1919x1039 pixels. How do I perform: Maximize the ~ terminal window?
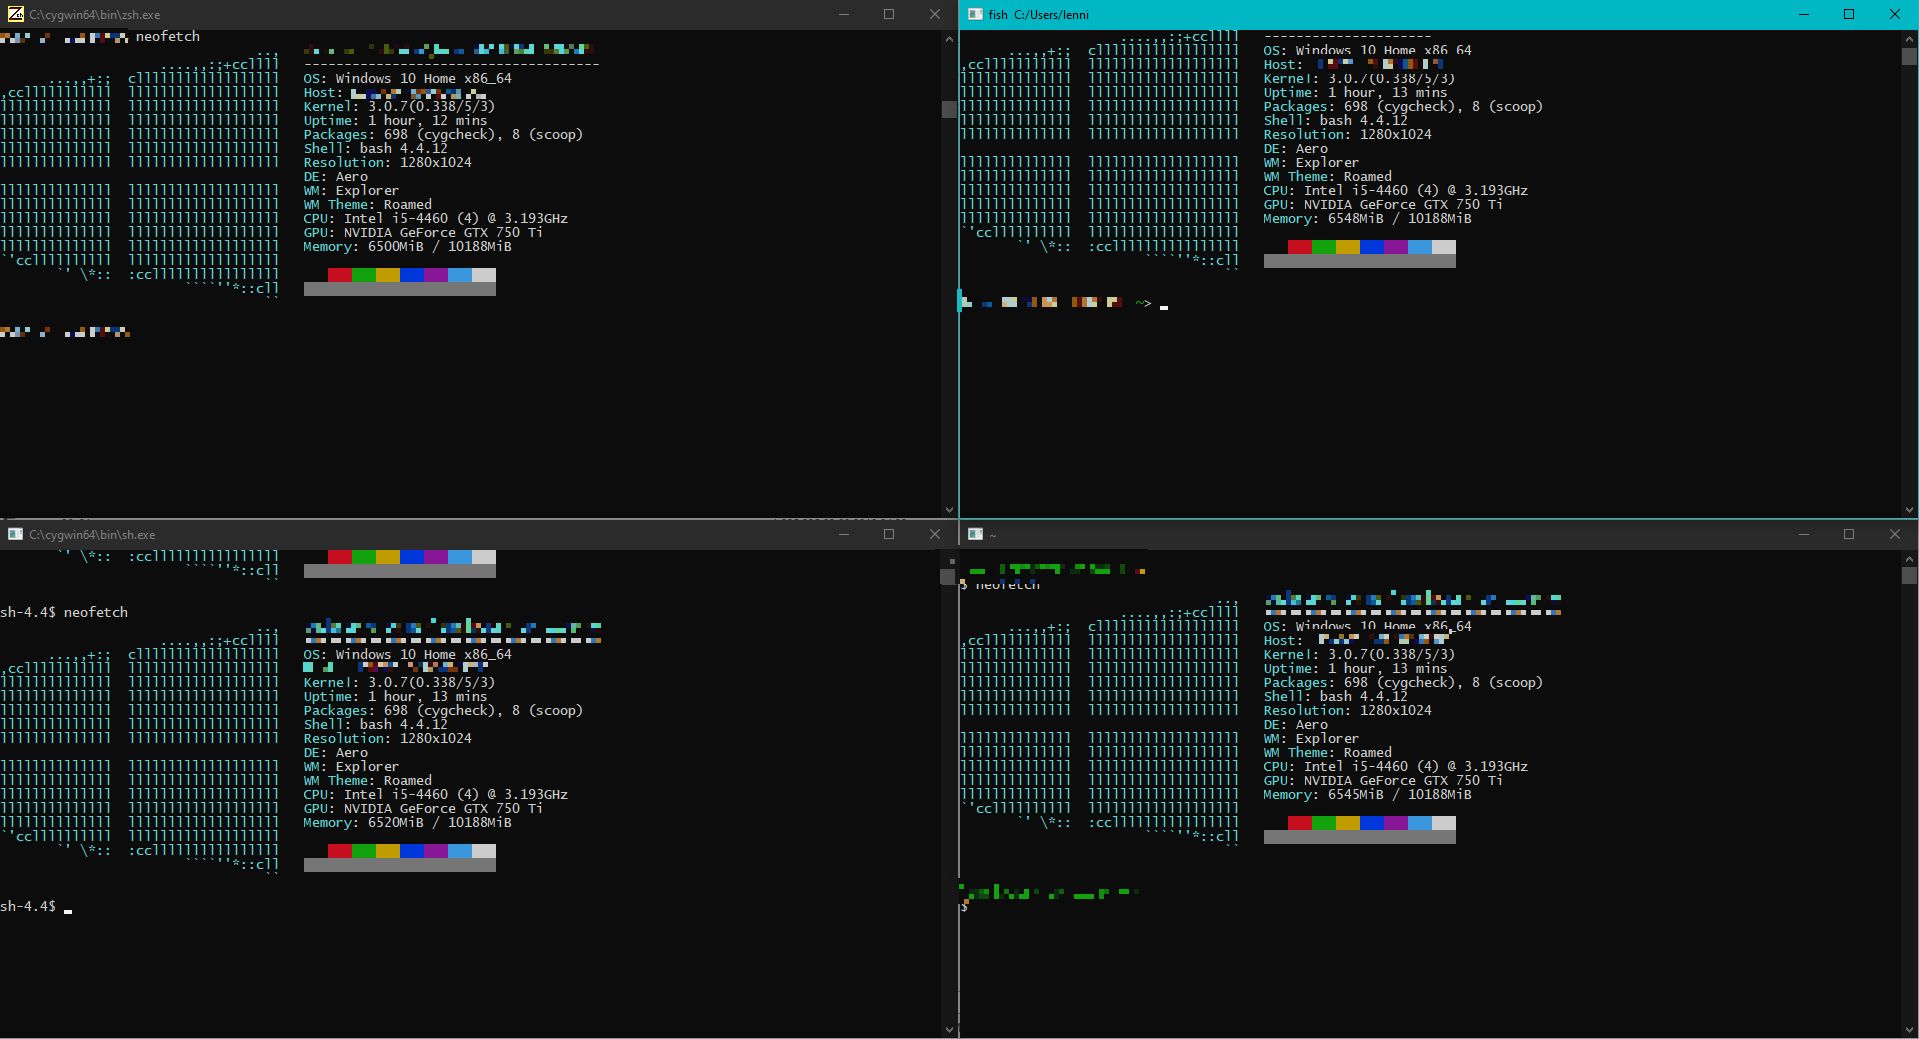(1849, 534)
